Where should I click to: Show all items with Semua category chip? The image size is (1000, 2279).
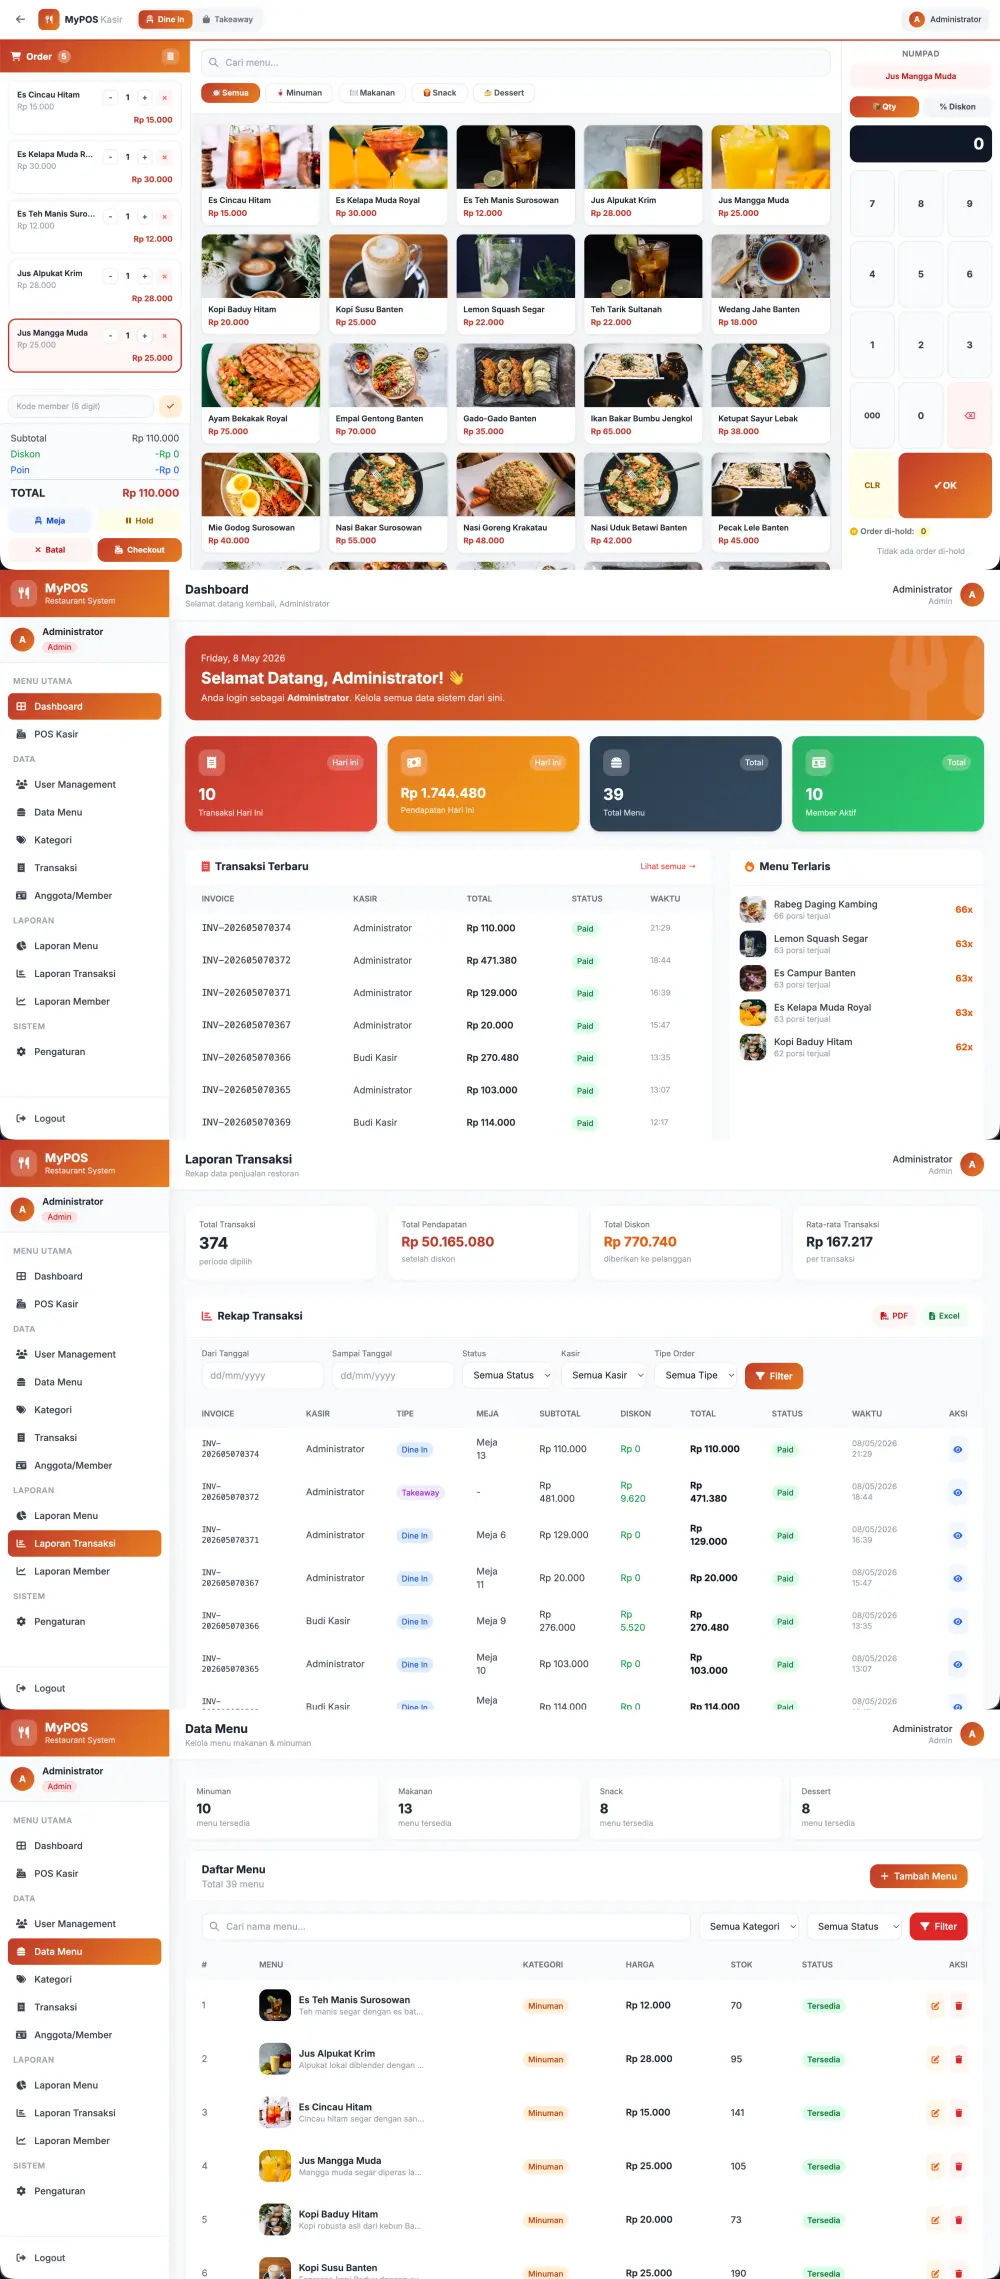click(x=230, y=93)
